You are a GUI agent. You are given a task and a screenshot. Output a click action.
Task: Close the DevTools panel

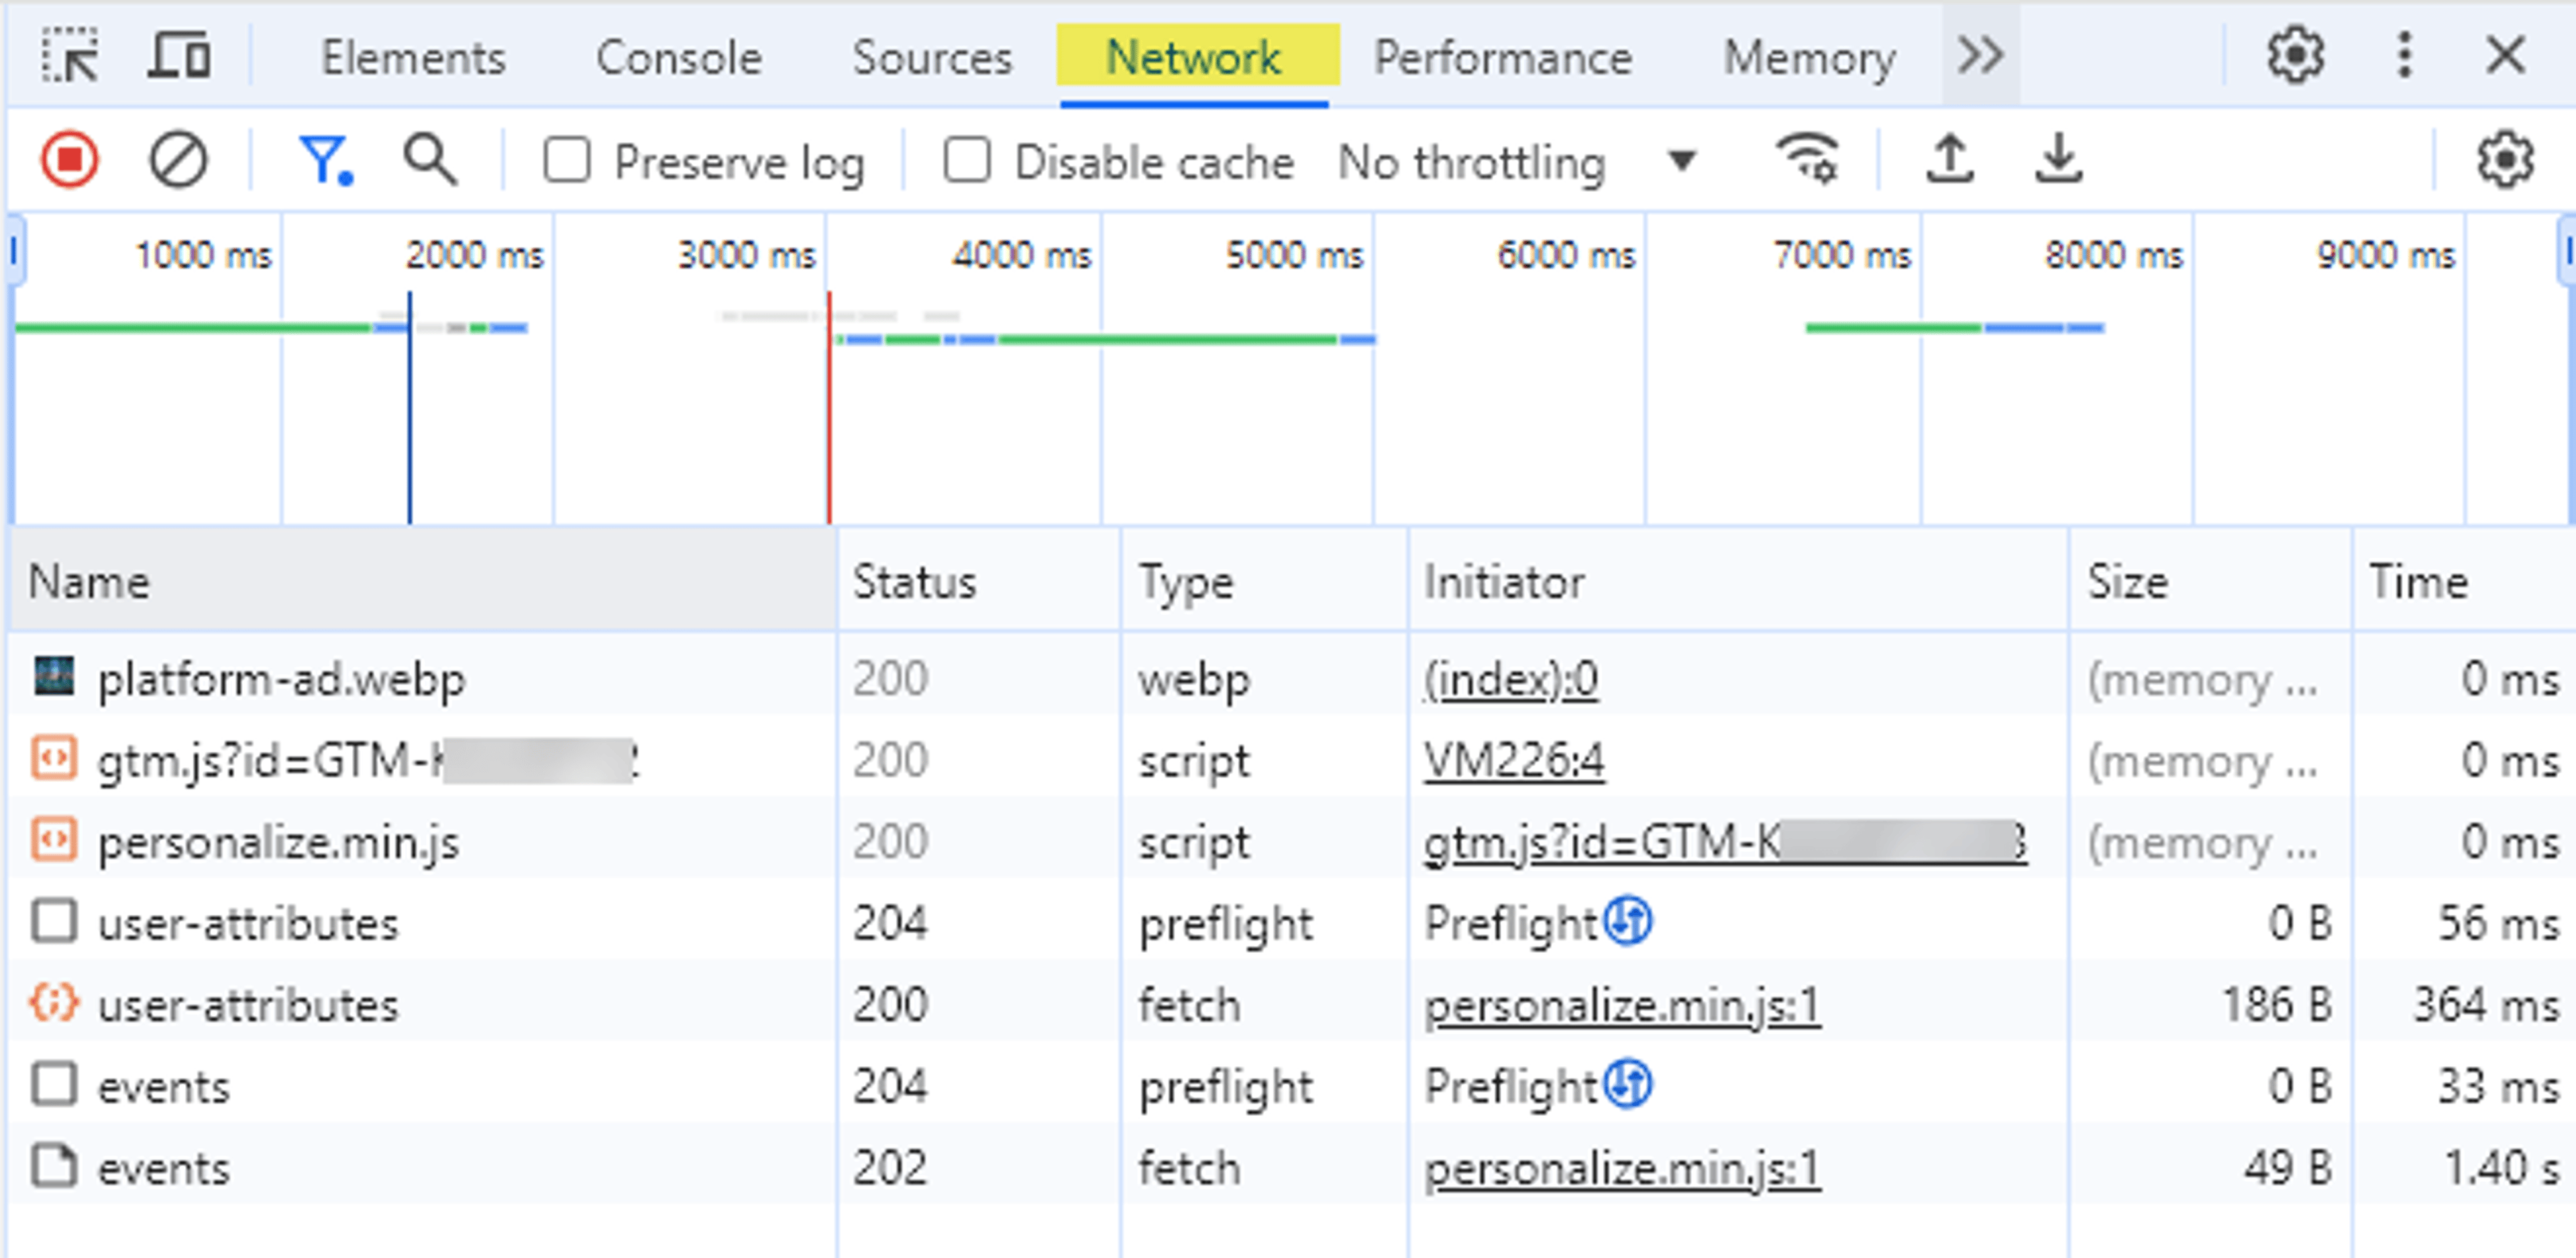tap(2506, 55)
